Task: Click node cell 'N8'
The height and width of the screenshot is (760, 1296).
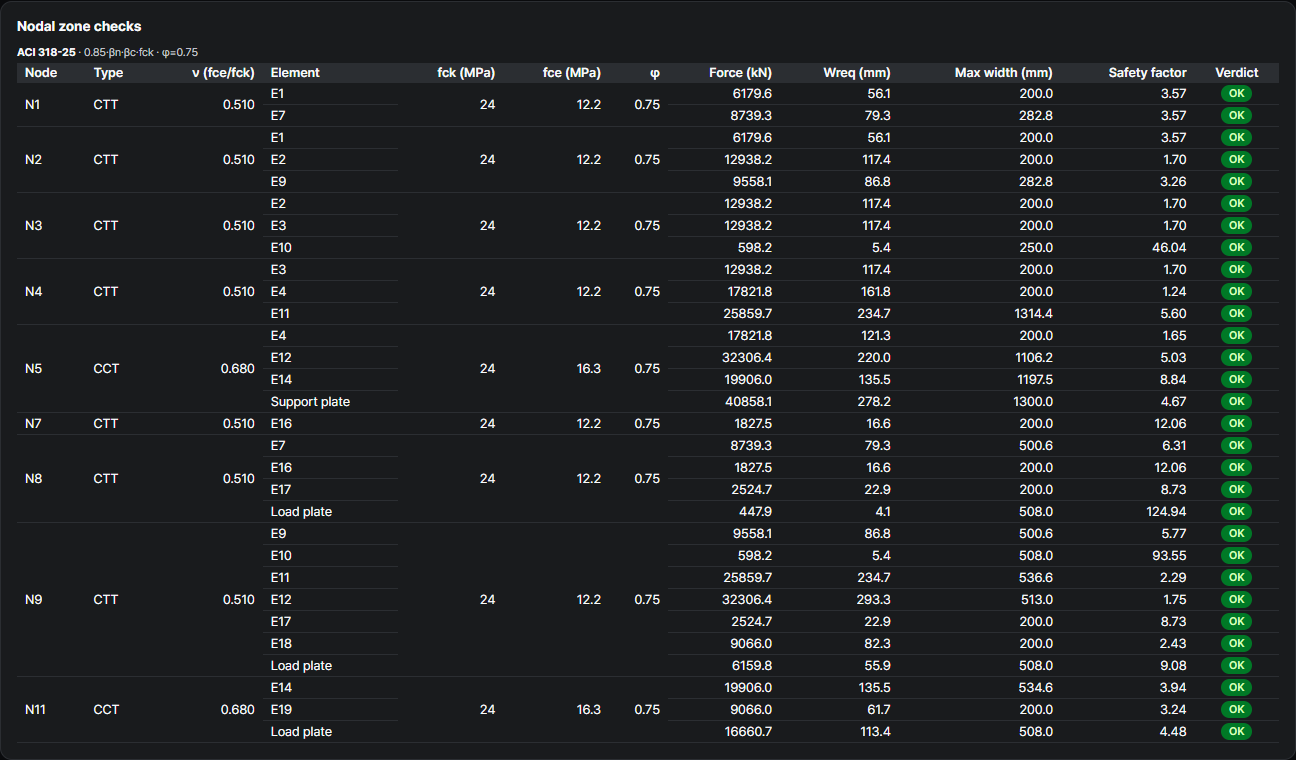Action: click(x=34, y=478)
